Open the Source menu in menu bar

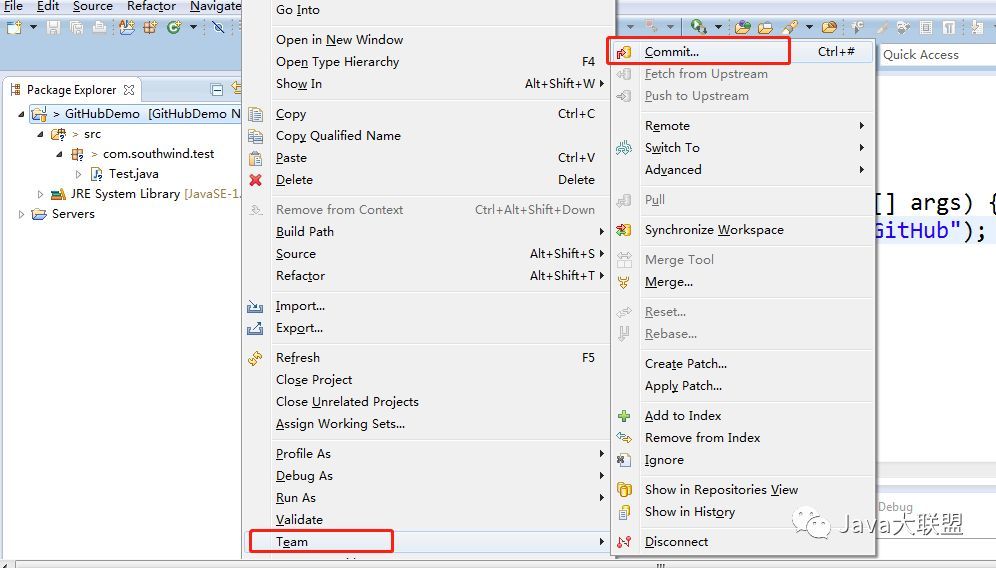pos(93,6)
